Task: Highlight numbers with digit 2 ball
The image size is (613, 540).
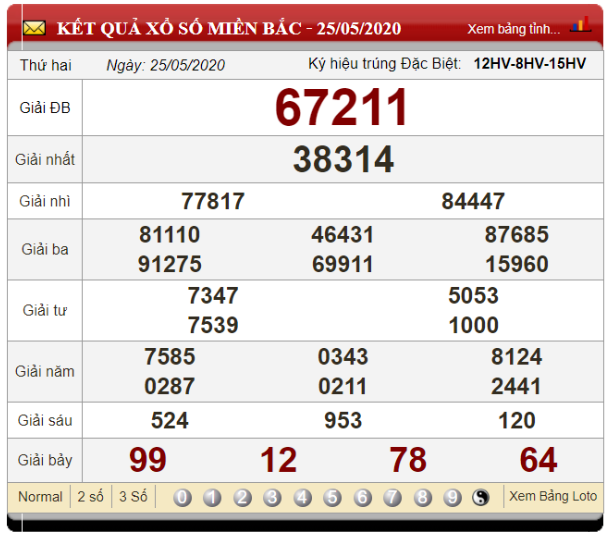Action: [x=242, y=497]
